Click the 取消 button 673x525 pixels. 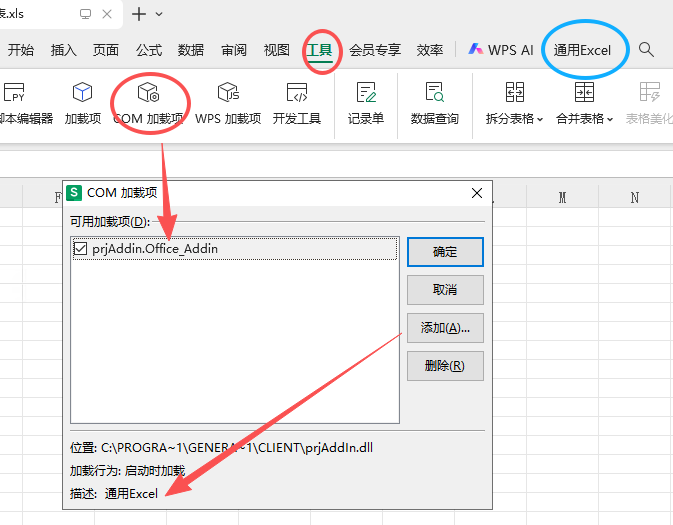click(445, 290)
